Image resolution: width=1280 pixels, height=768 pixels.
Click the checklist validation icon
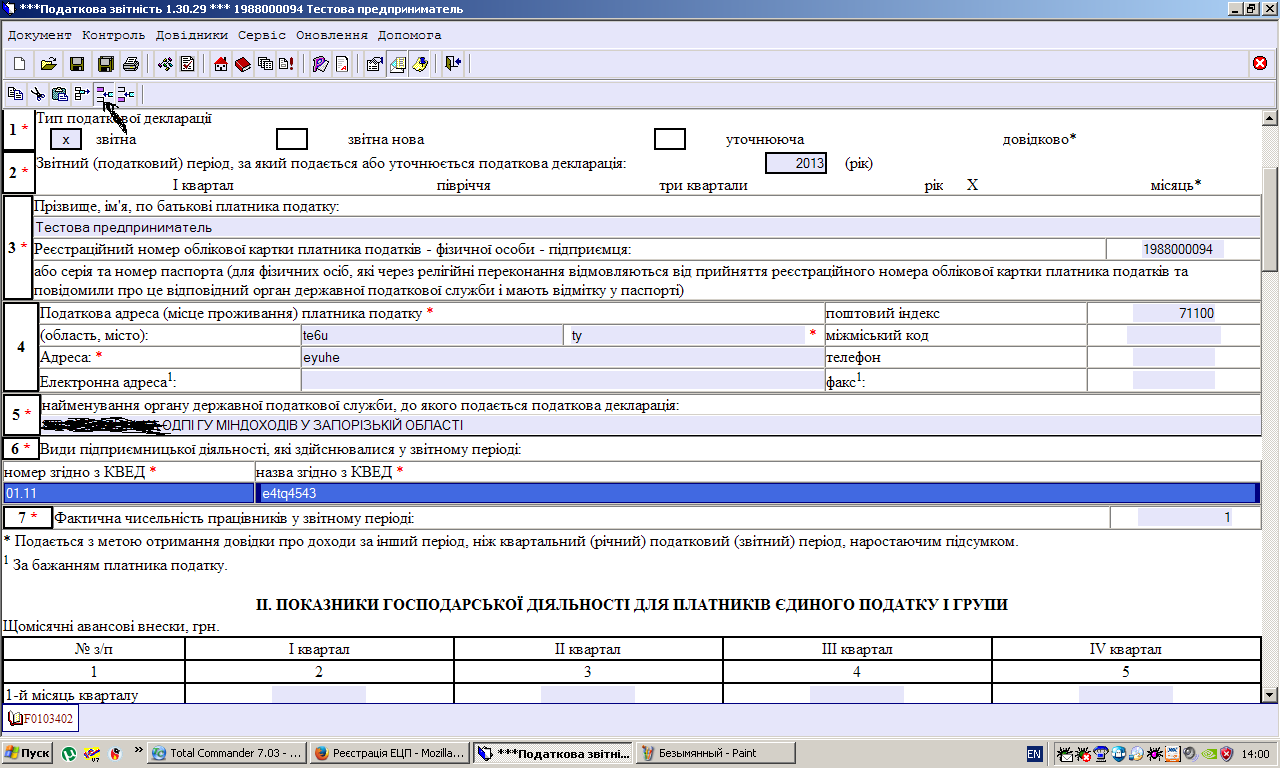pos(187,64)
